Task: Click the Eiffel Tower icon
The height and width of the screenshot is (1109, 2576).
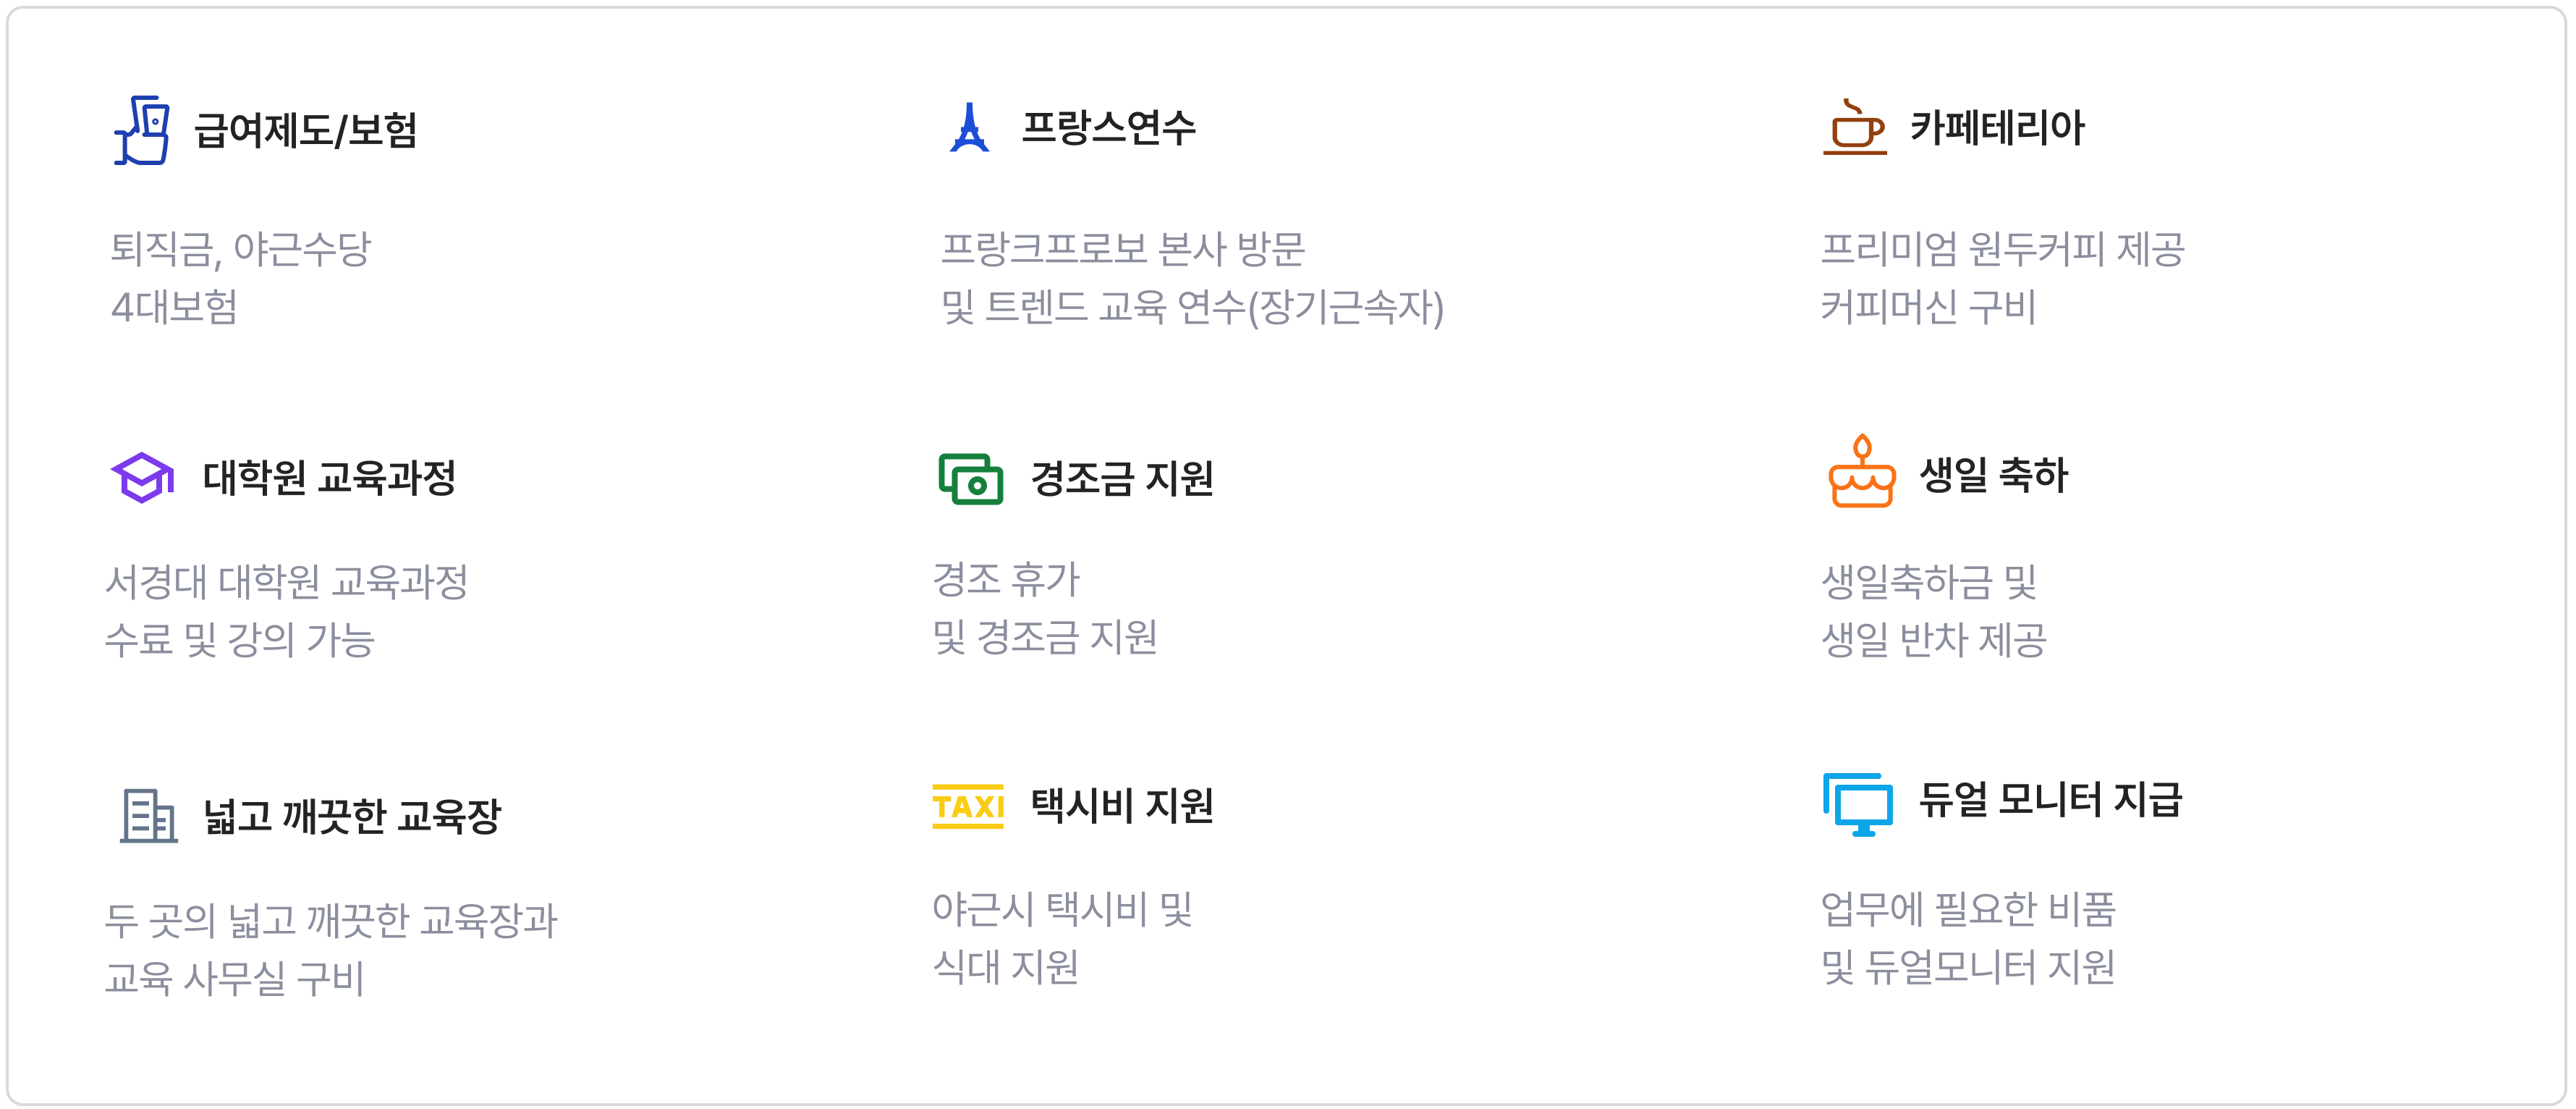Action: coord(968,128)
